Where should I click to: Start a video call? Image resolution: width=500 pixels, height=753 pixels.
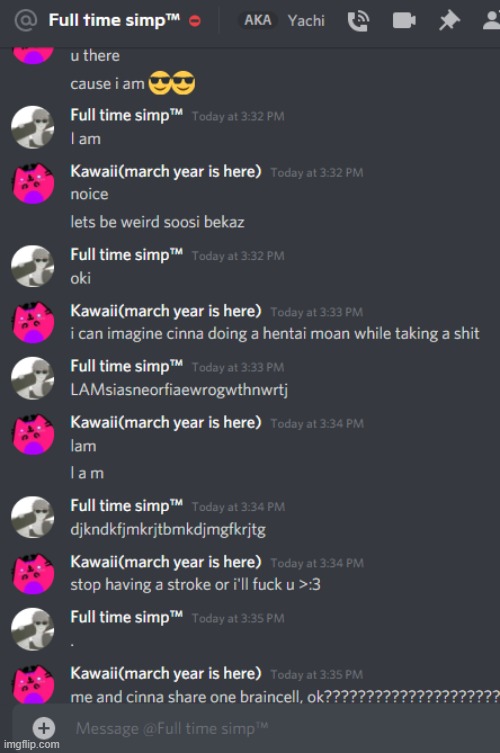coord(404,21)
